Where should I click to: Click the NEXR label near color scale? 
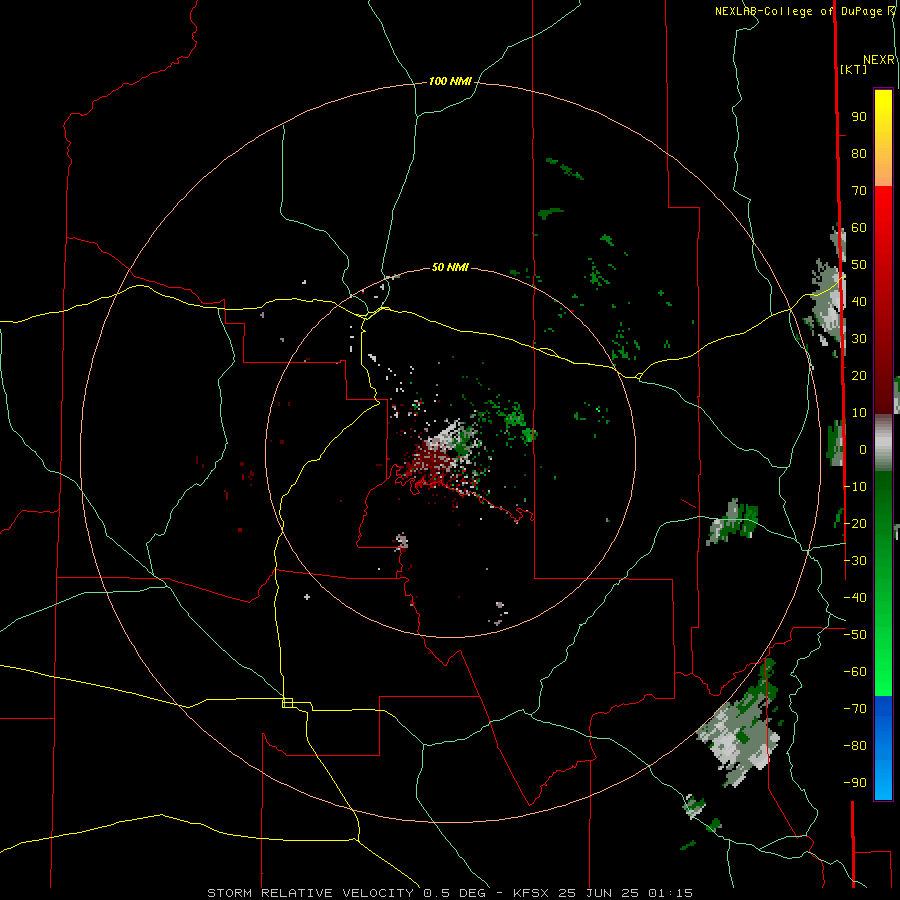click(x=879, y=60)
